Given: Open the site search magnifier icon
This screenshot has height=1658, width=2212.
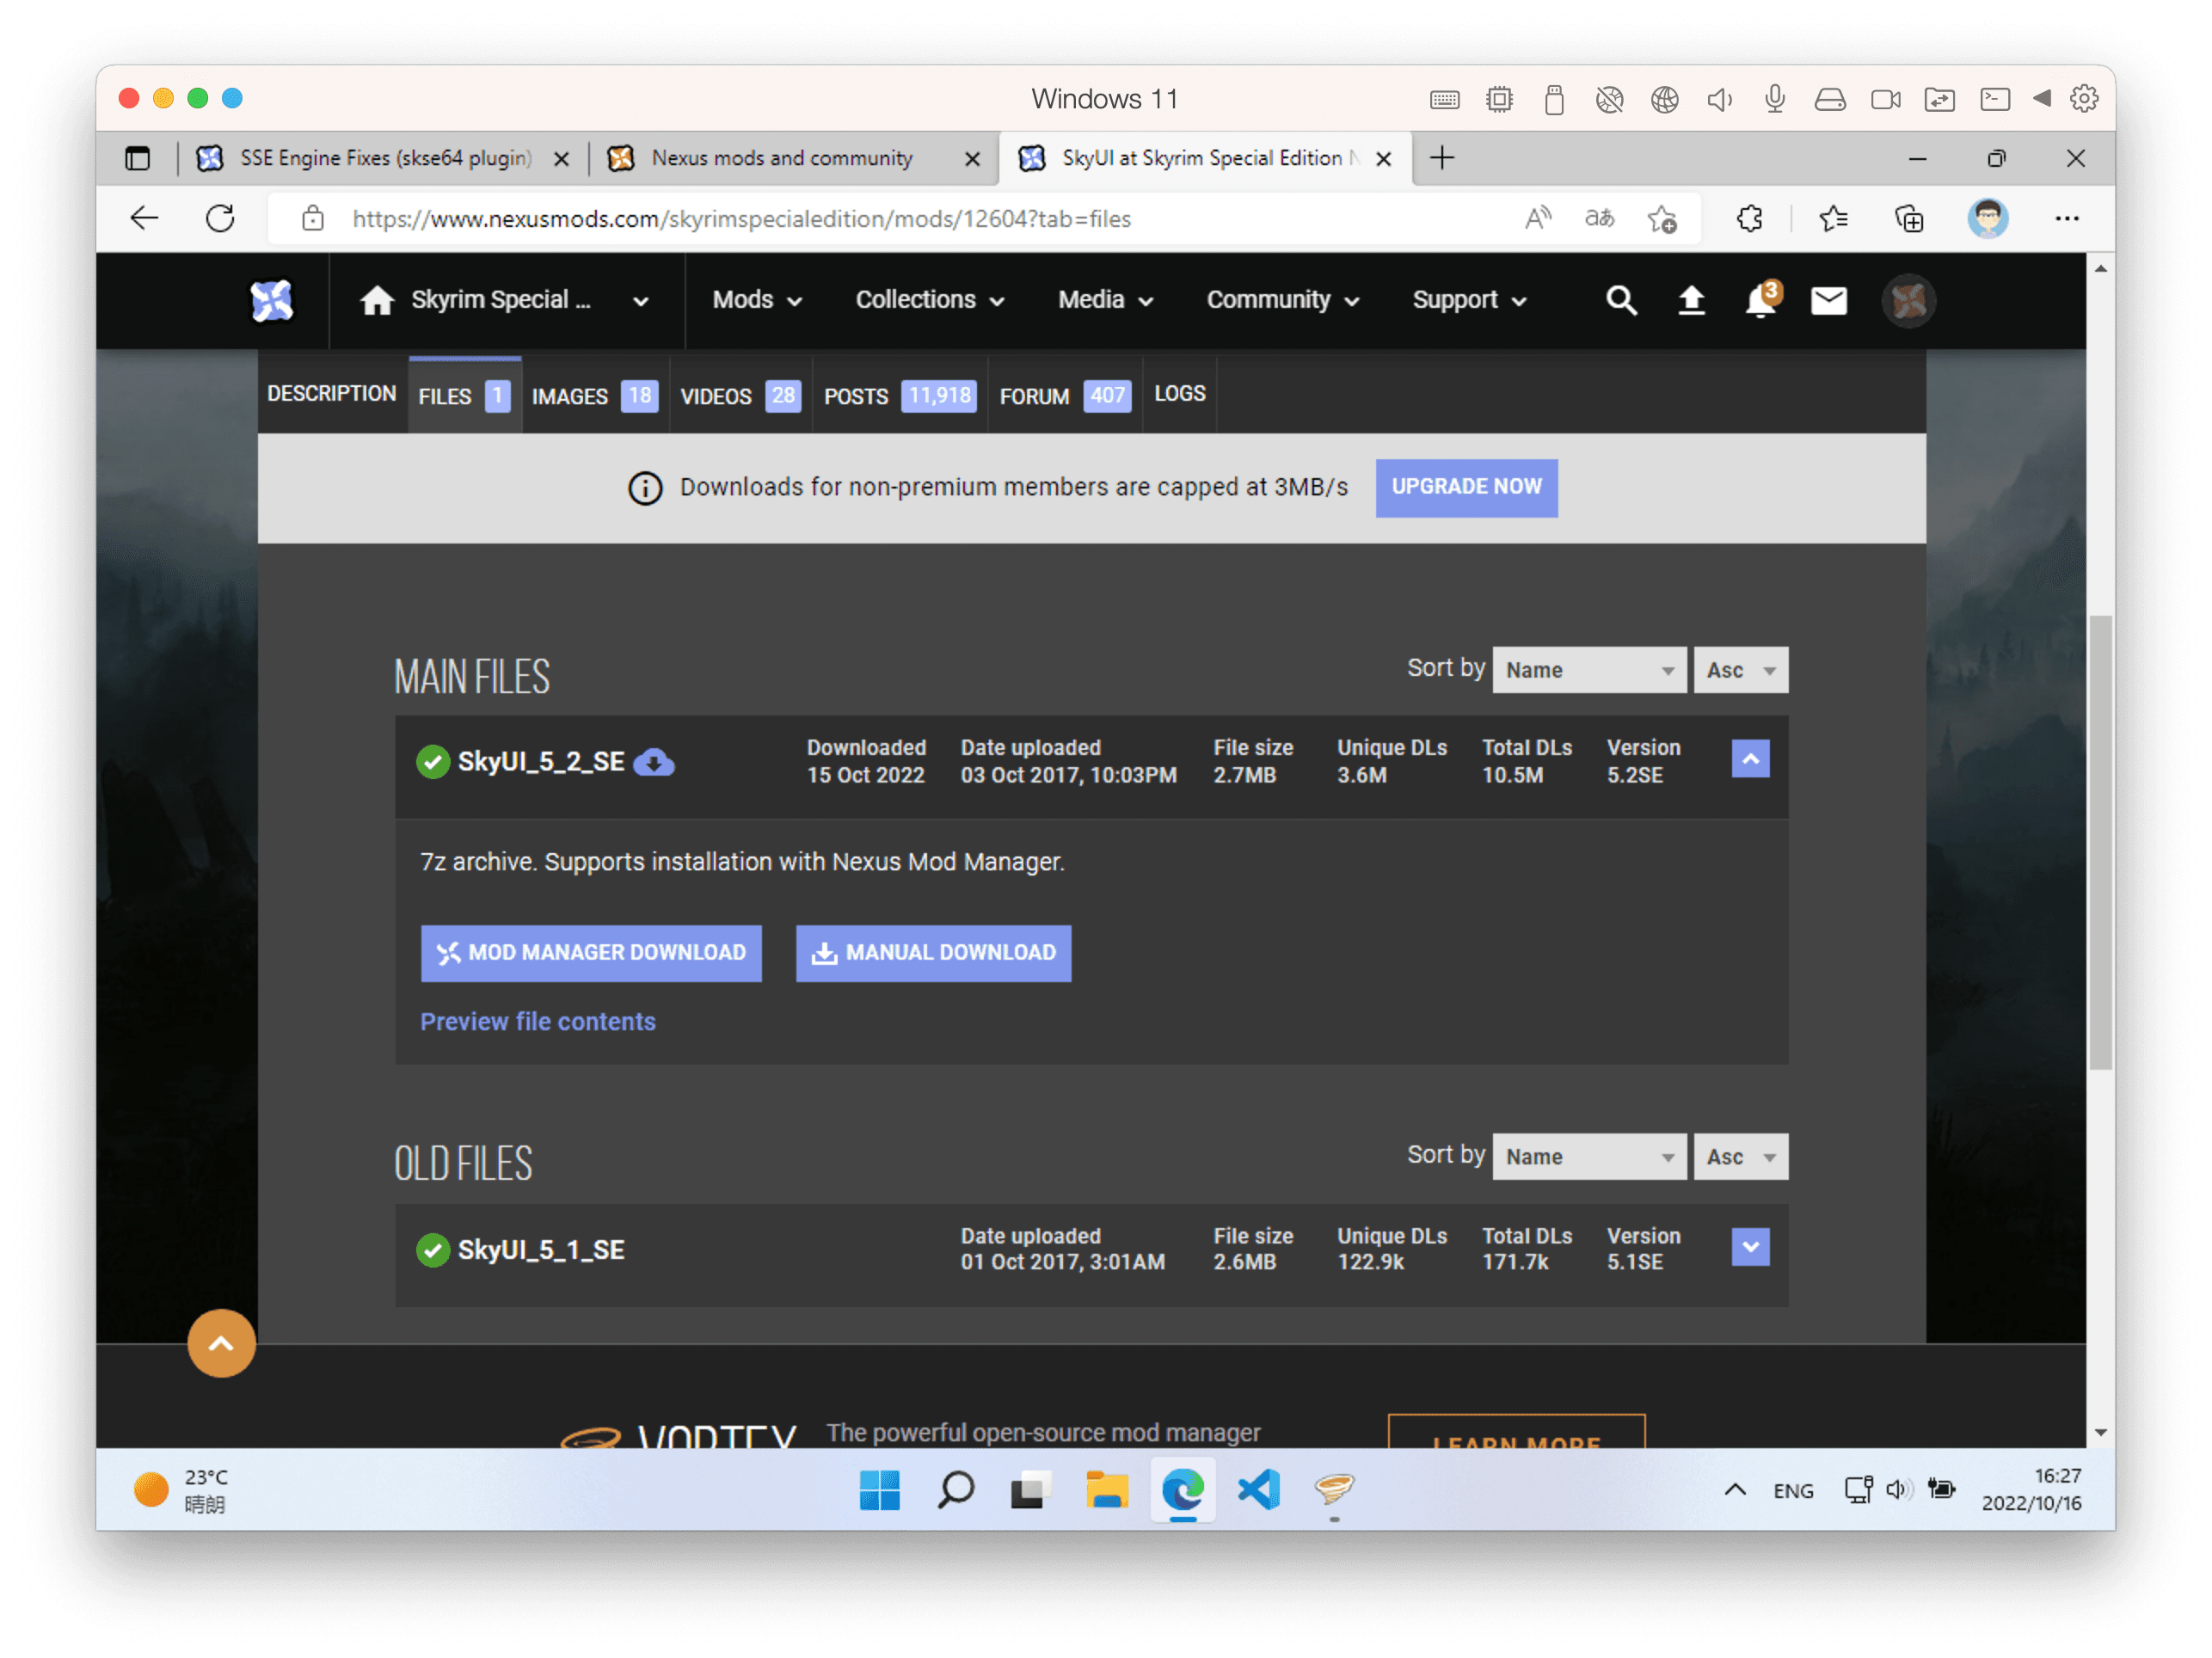Looking at the screenshot, I should coord(1621,300).
